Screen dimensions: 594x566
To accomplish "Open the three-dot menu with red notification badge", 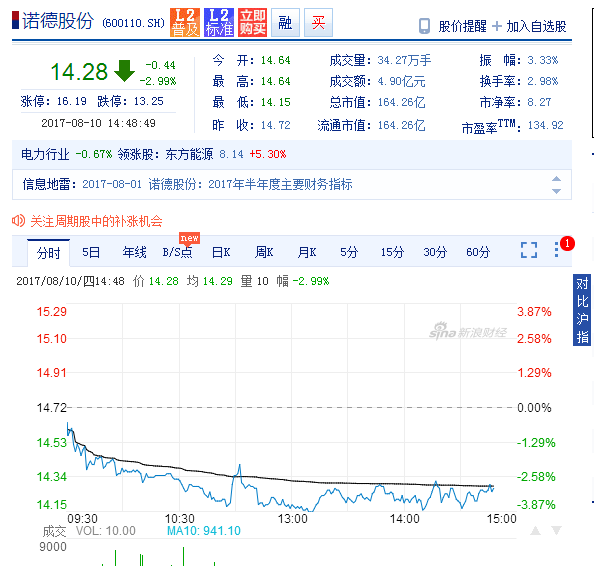I will 556,249.
